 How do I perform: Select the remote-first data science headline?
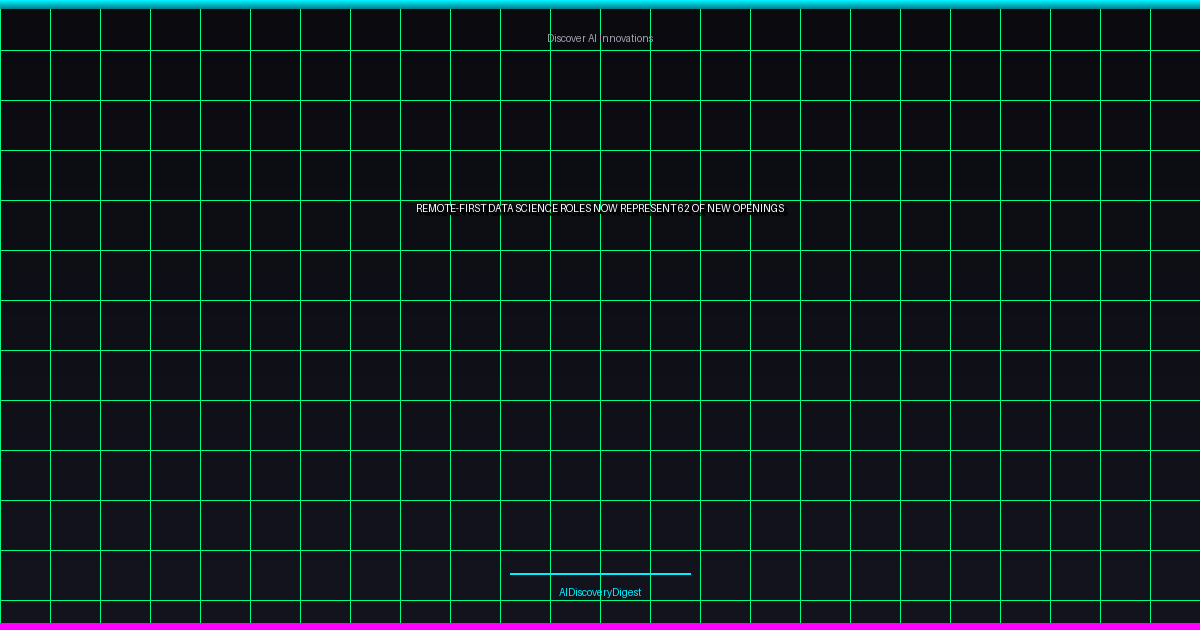coord(600,208)
